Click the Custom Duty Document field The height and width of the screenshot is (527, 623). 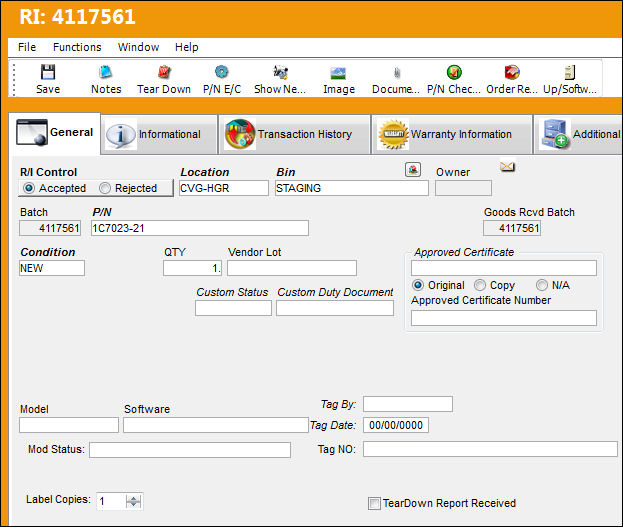click(x=335, y=308)
